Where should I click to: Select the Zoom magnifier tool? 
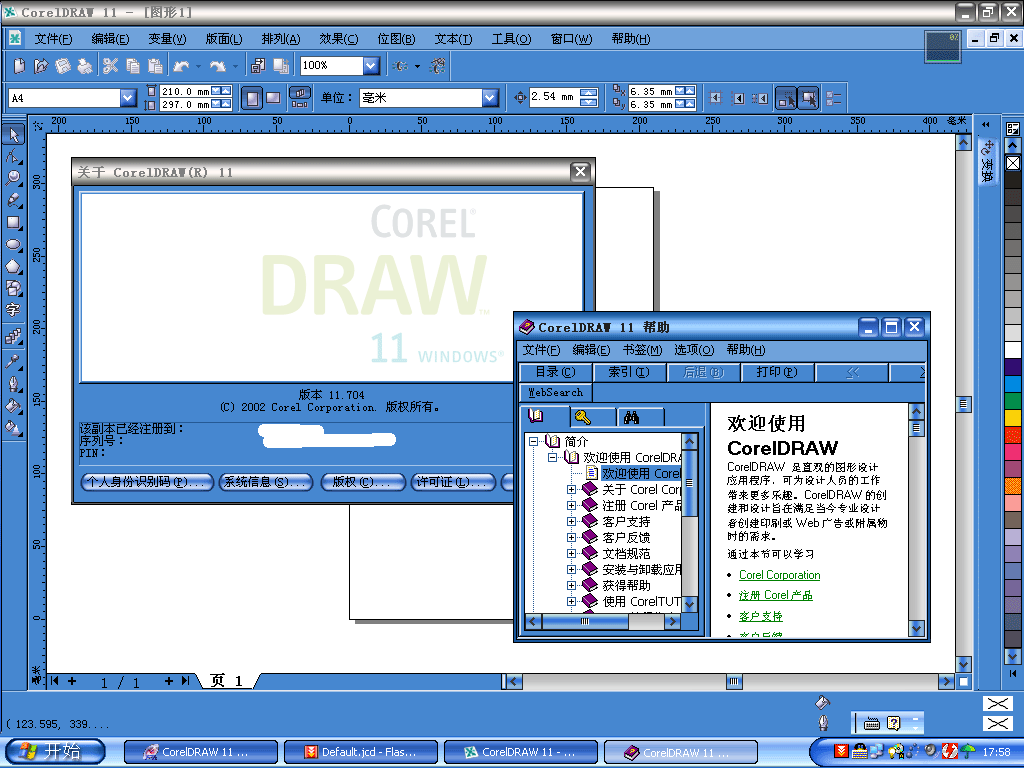click(x=14, y=178)
